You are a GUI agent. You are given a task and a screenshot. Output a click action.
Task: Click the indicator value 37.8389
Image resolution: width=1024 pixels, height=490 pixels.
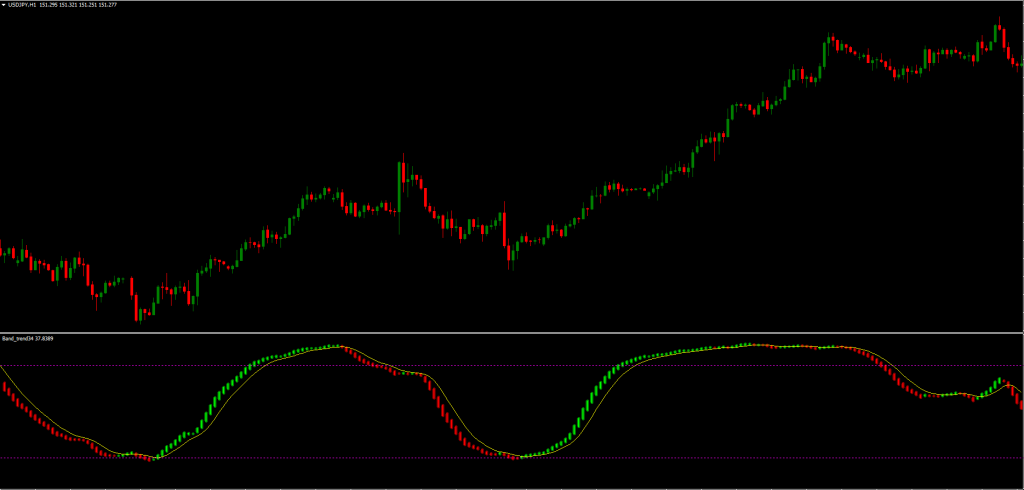click(x=44, y=338)
